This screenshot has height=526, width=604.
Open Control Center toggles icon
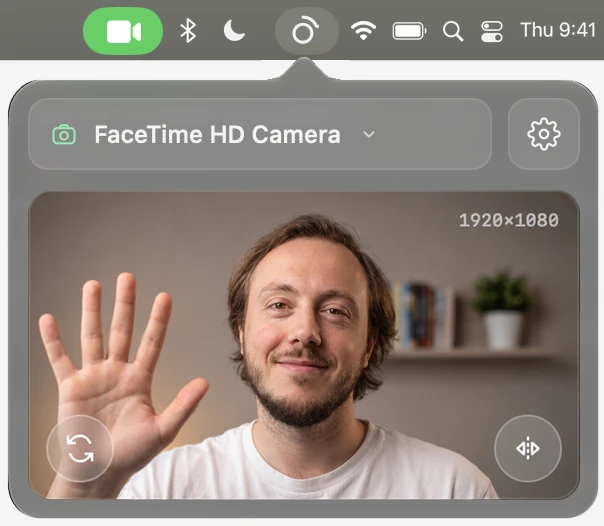pyautogui.click(x=492, y=31)
